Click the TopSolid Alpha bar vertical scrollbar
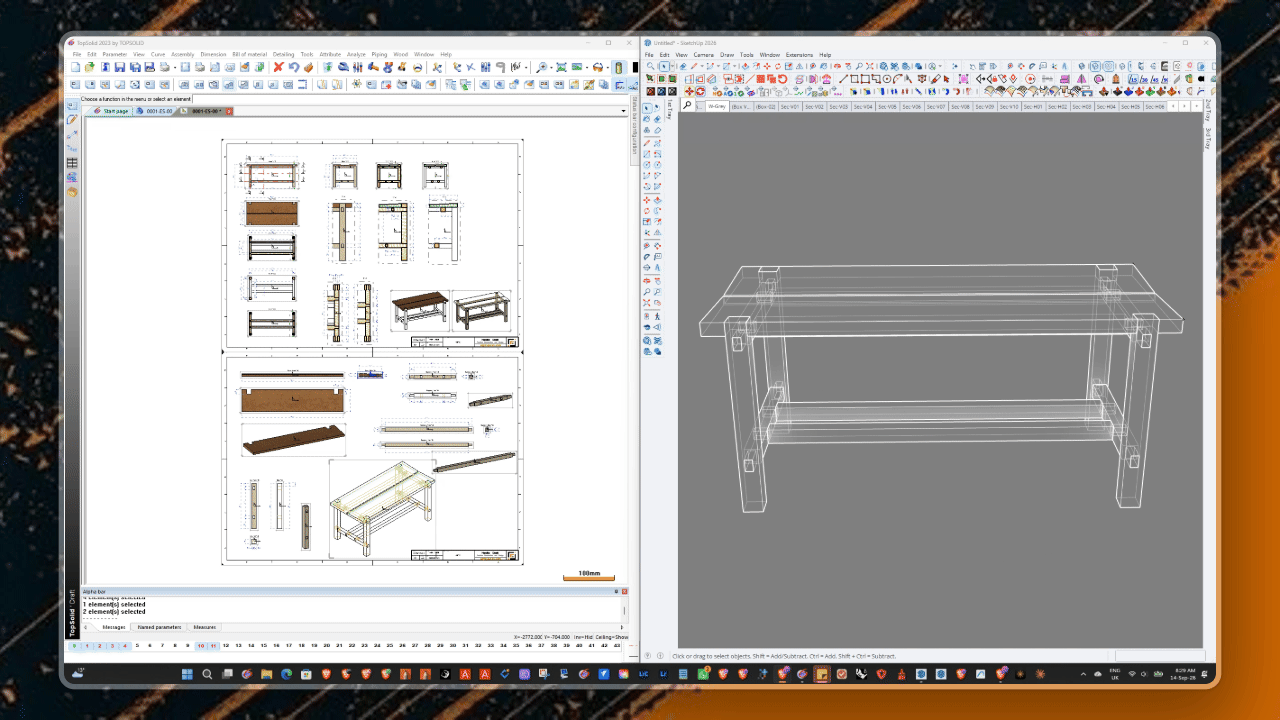 [x=625, y=609]
